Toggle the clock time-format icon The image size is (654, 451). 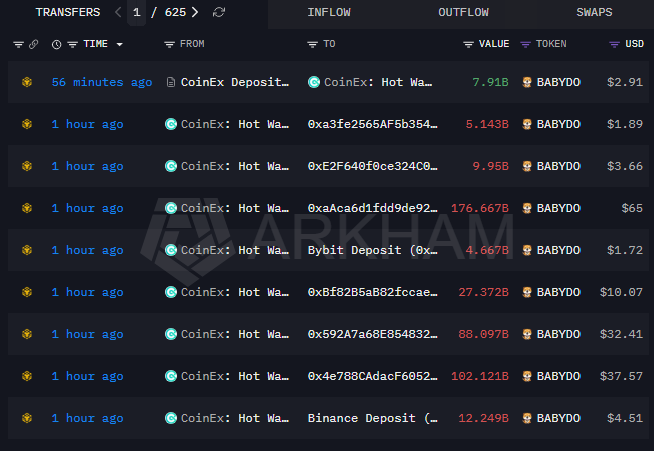tap(56, 44)
